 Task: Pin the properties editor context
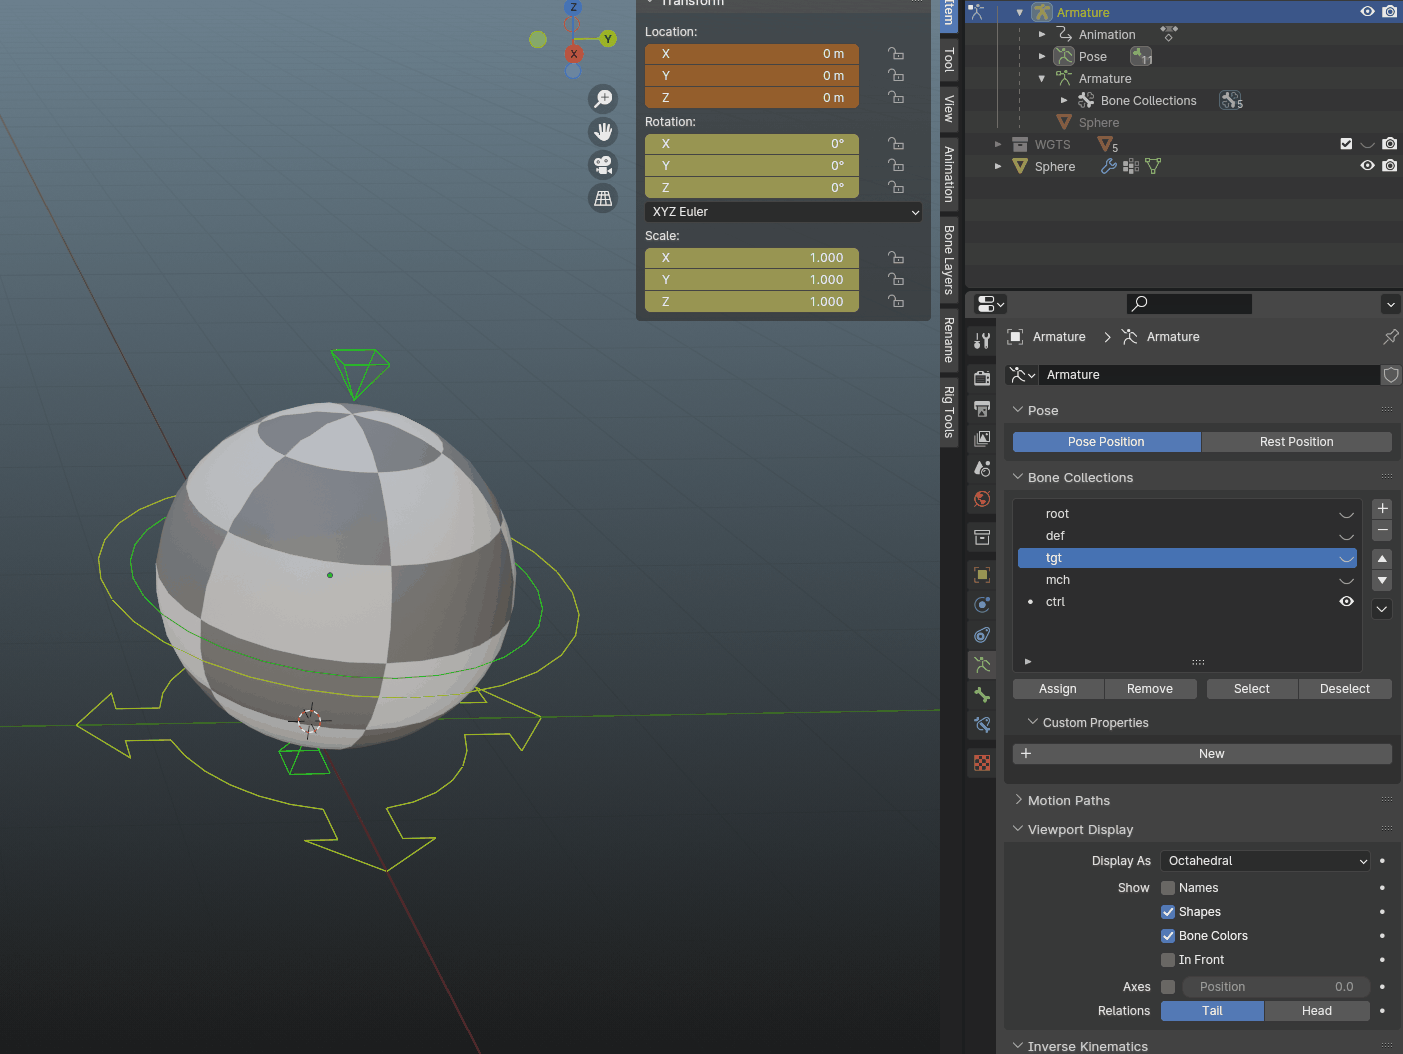[x=1390, y=337]
